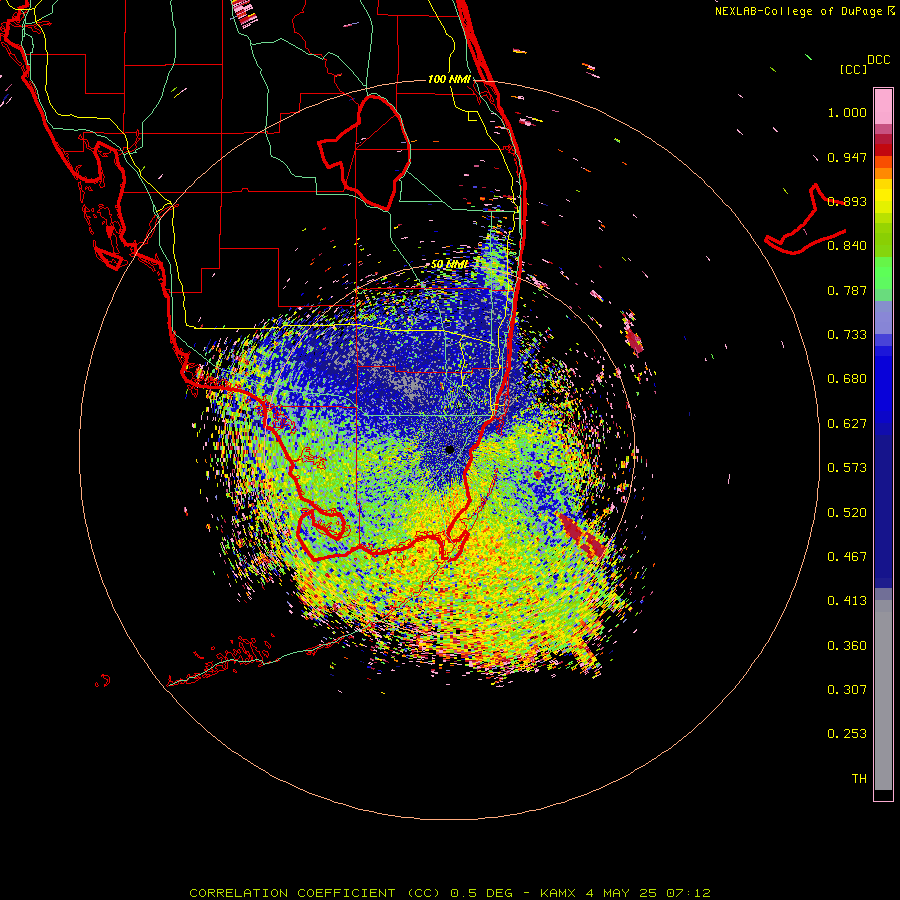
Task: Click the CORRELATION COEFFICIENT caption text
Action: click(292, 893)
